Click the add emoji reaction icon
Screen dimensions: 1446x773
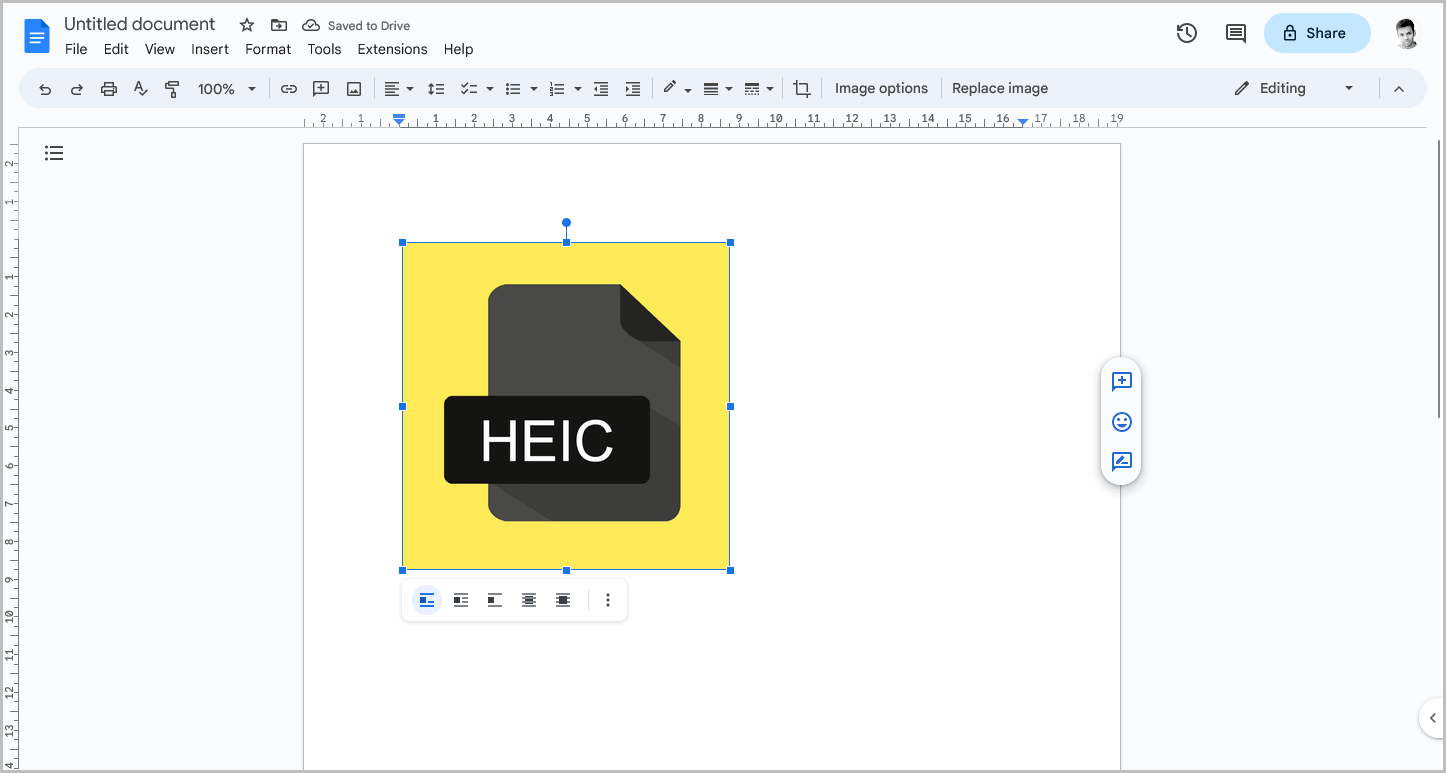1121,421
